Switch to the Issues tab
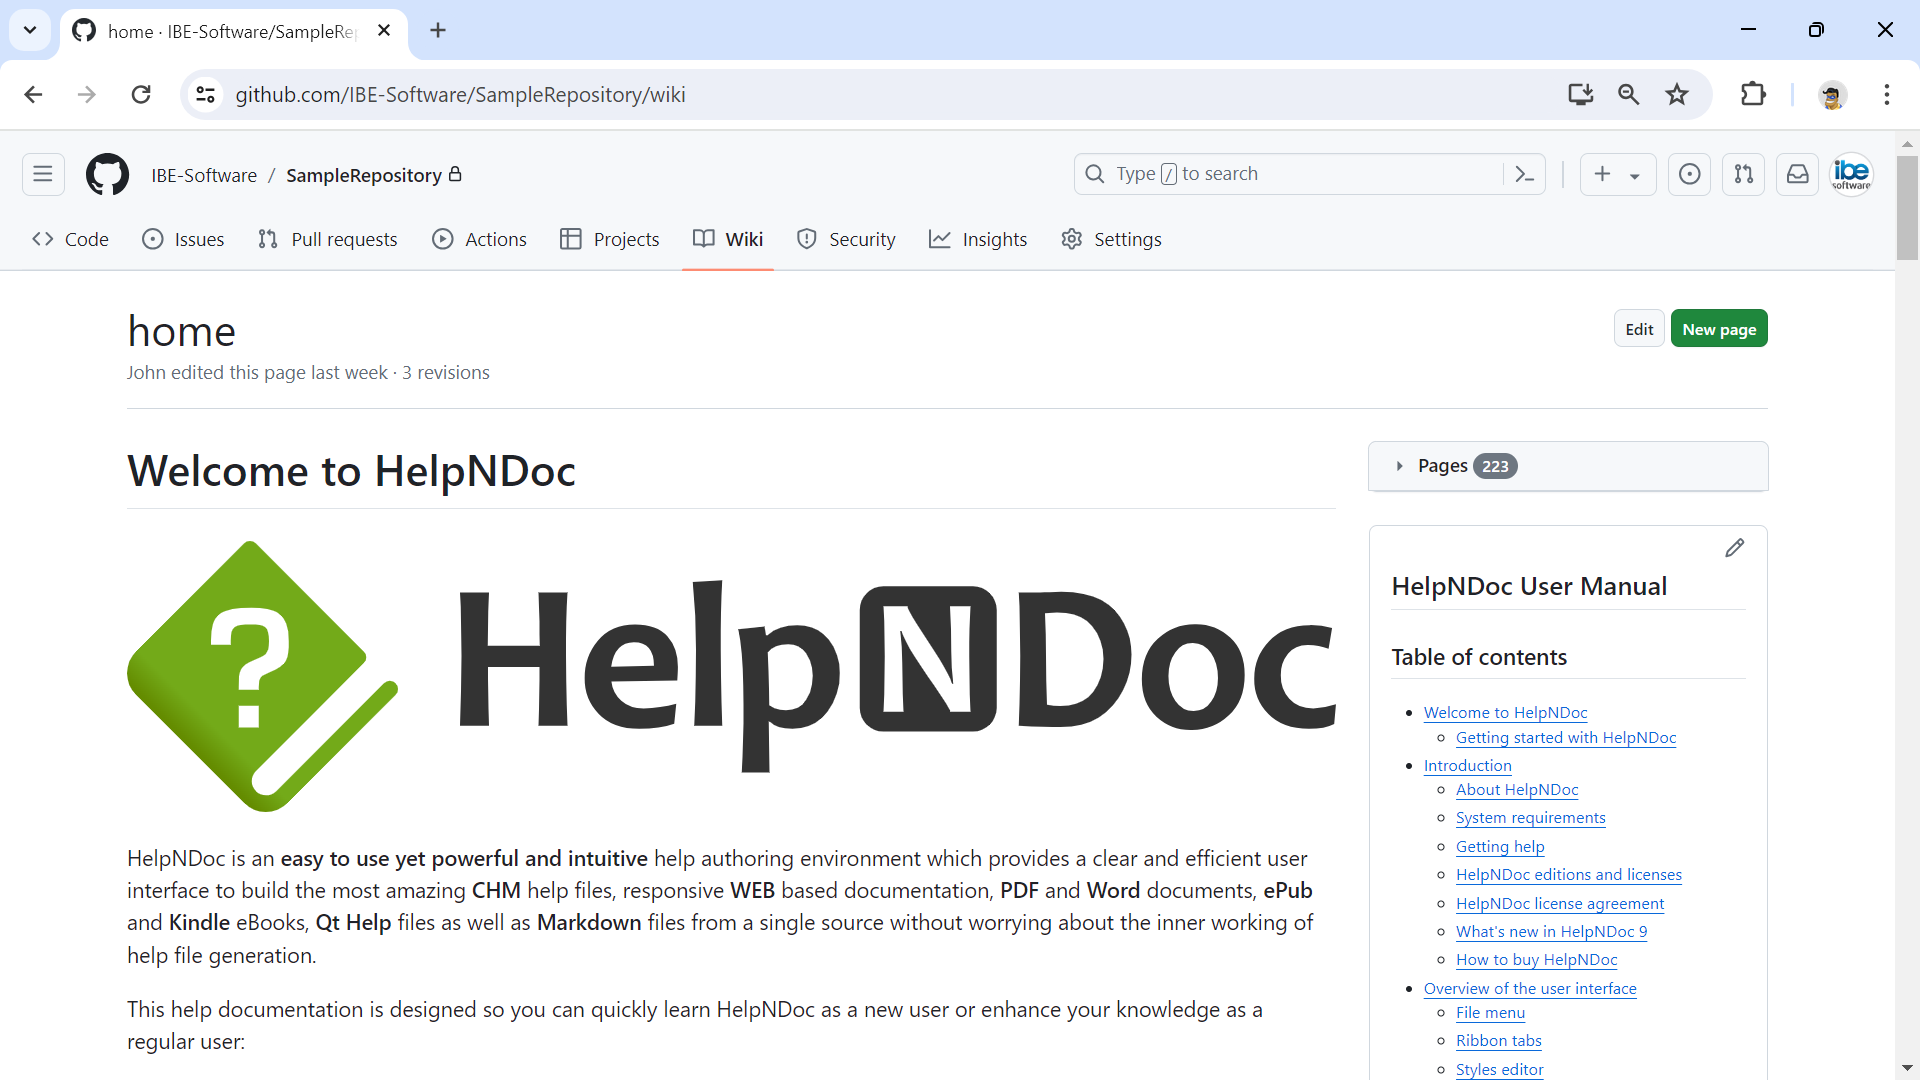Screen dimensions: 1920x1080 pos(183,239)
